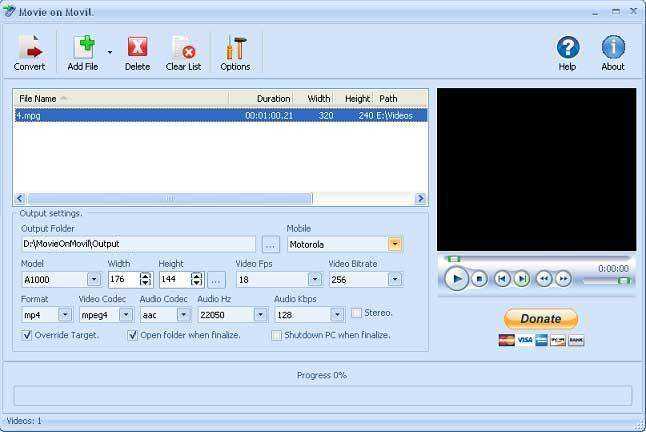Expand the Video Fps dropdown

[x=315, y=279]
